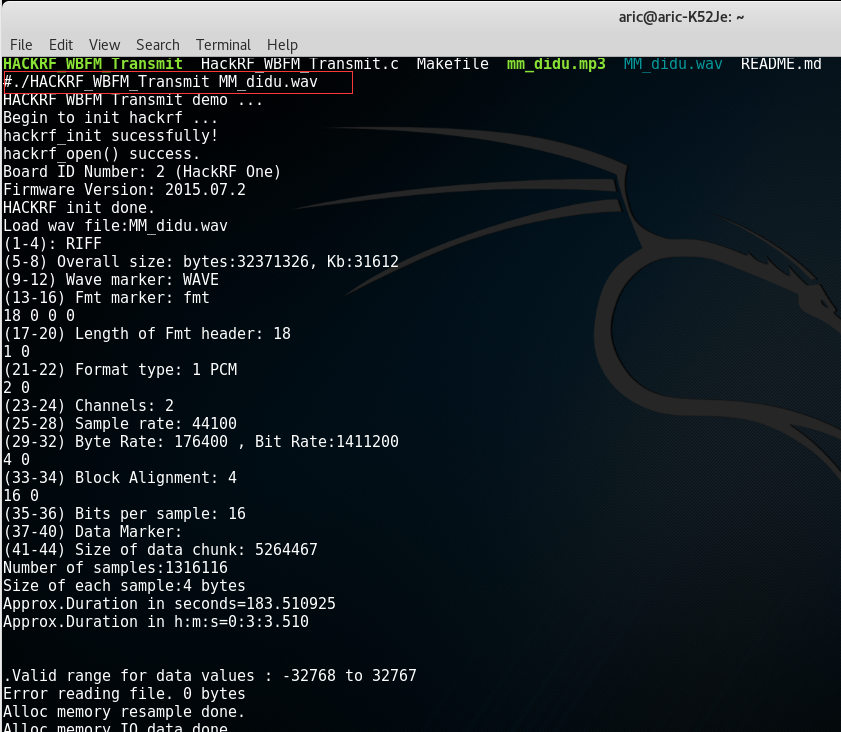Click the 'hackrf_open() success.' line

click(x=101, y=154)
